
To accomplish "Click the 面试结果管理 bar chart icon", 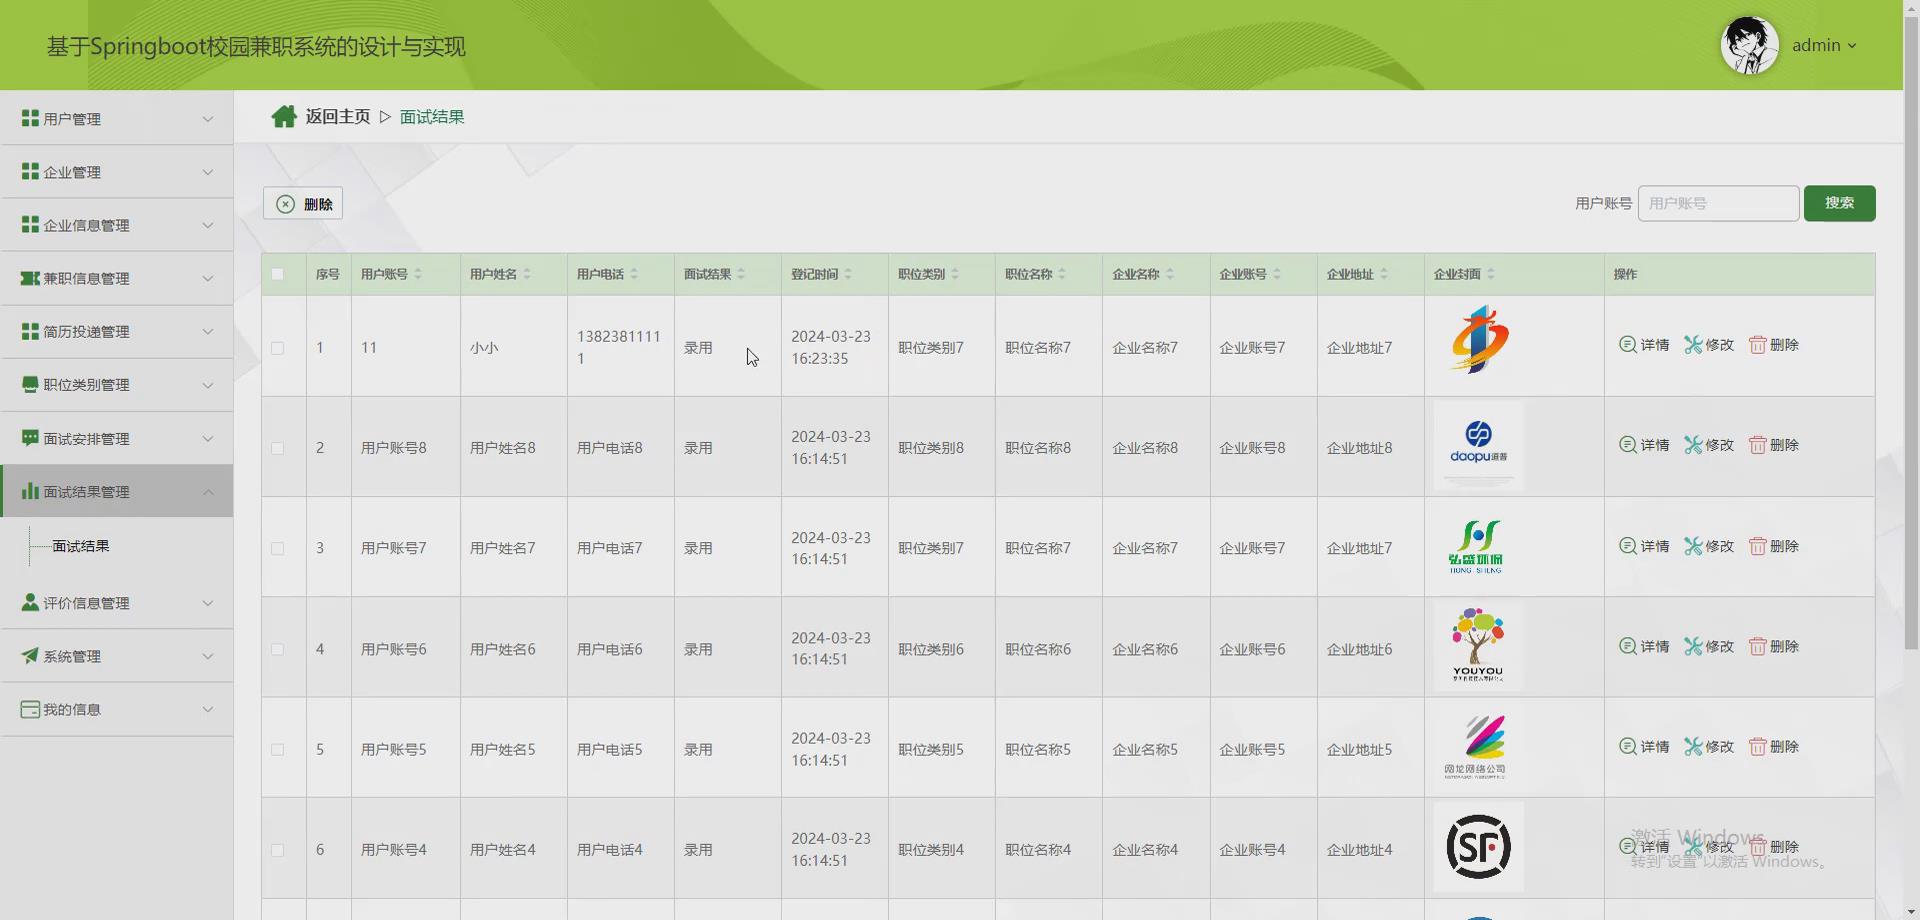I will (x=30, y=491).
